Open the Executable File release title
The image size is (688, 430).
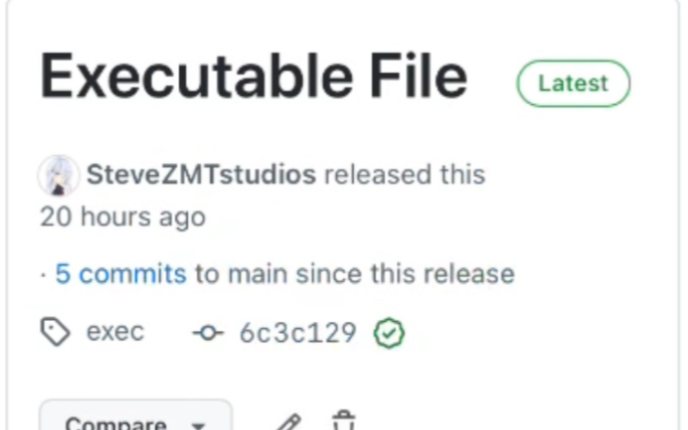(254, 76)
